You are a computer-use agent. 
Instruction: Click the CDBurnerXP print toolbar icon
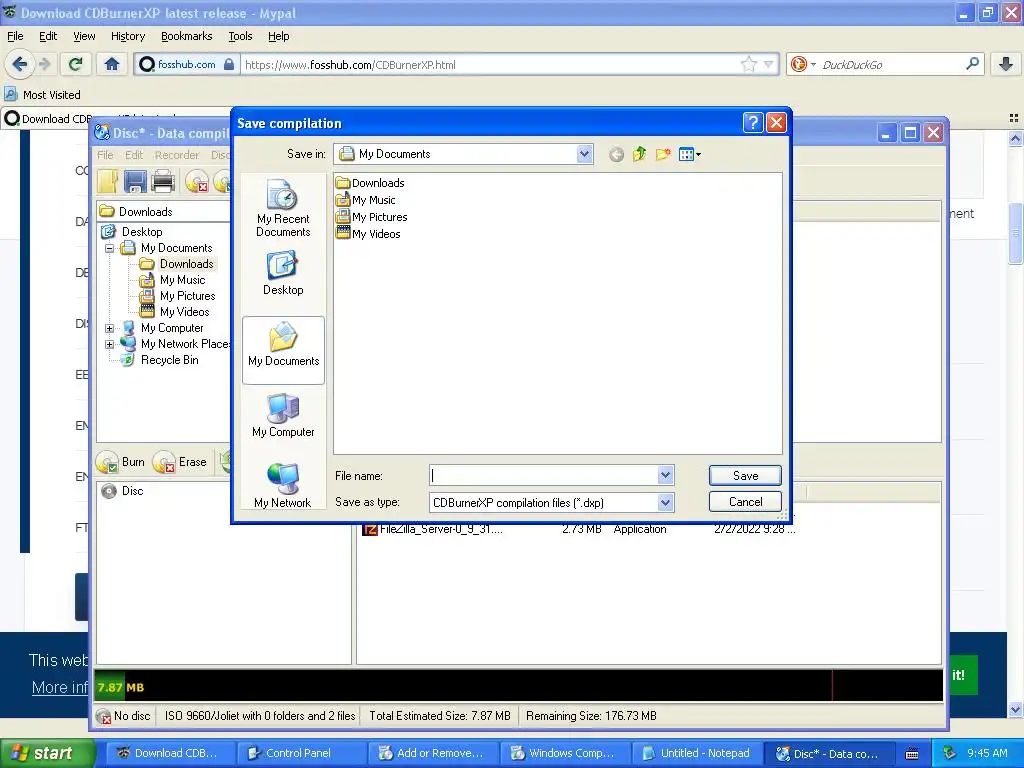(163, 181)
